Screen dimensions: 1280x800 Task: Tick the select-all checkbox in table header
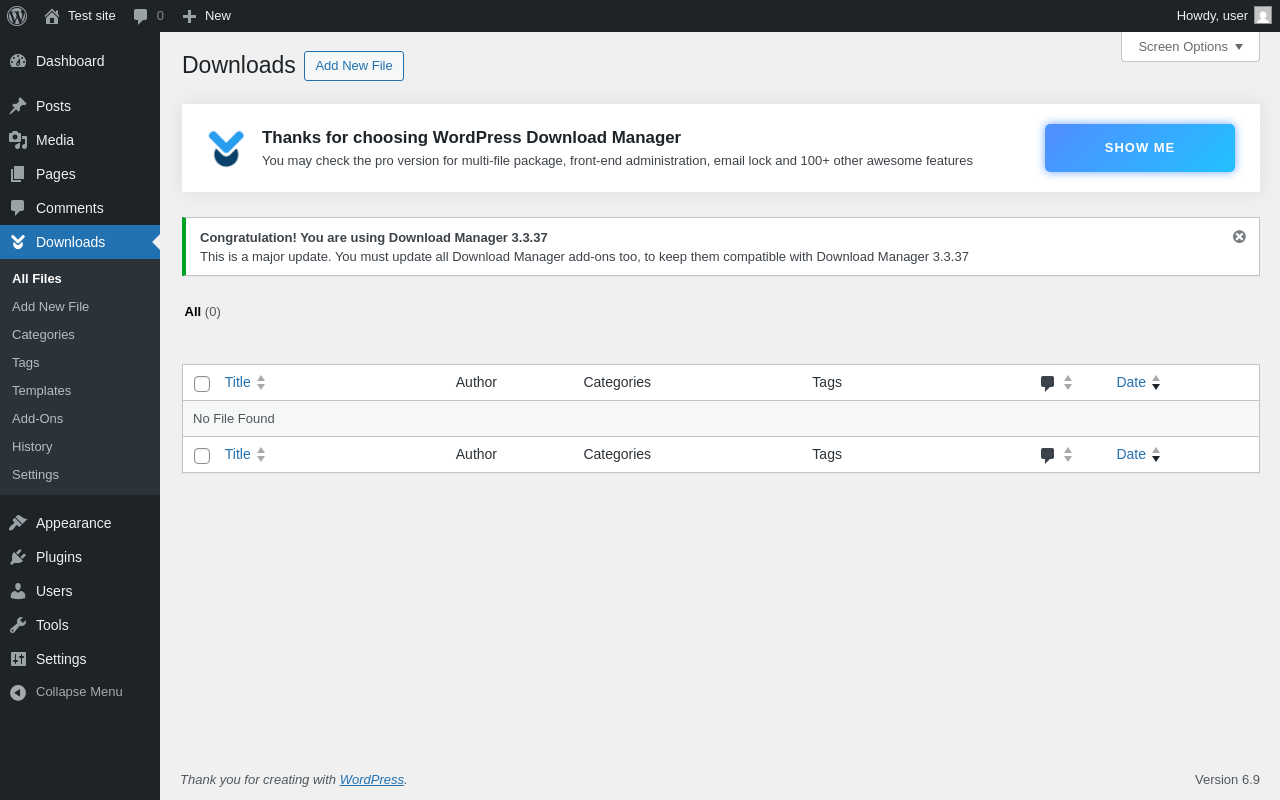coord(202,384)
